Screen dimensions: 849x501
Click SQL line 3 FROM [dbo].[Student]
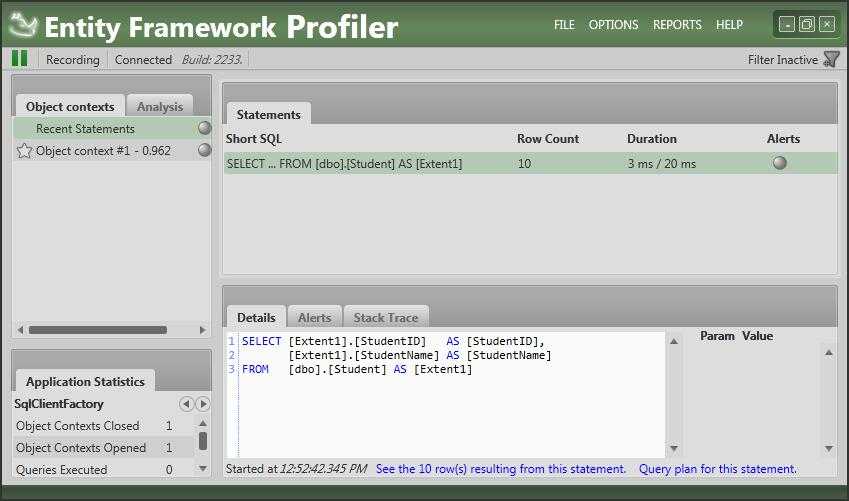point(357,369)
